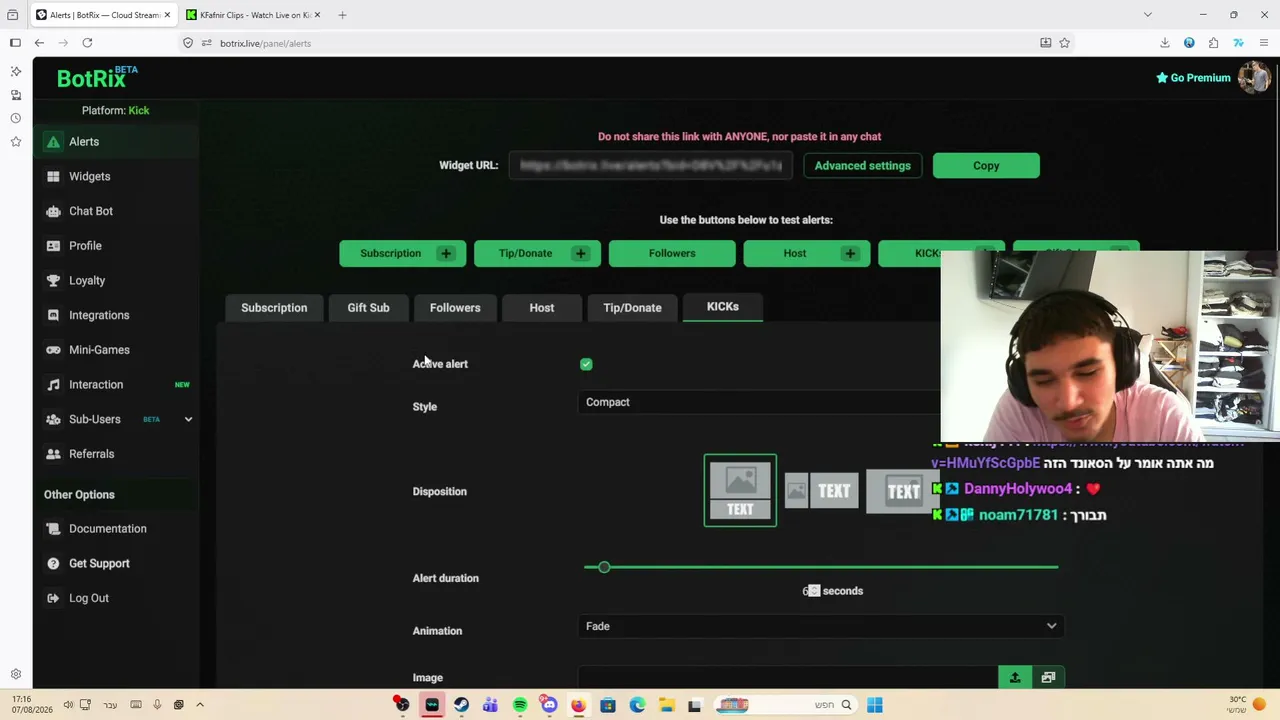
Task: Click the Get Support question mark icon
Action: tap(53, 564)
